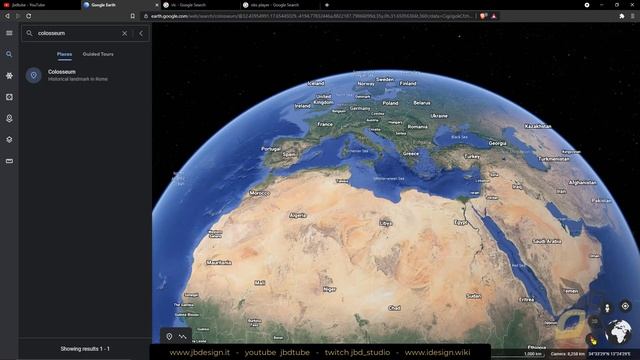Click the Morocco label on globe
This screenshot has width=640, height=360.
[259, 193]
